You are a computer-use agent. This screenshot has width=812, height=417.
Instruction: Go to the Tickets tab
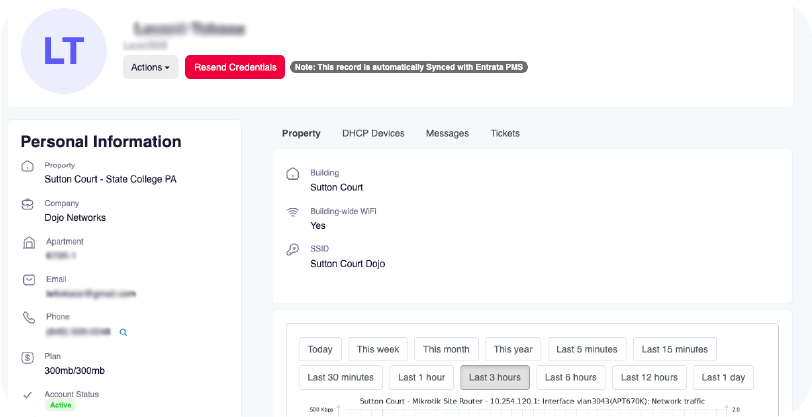(505, 133)
